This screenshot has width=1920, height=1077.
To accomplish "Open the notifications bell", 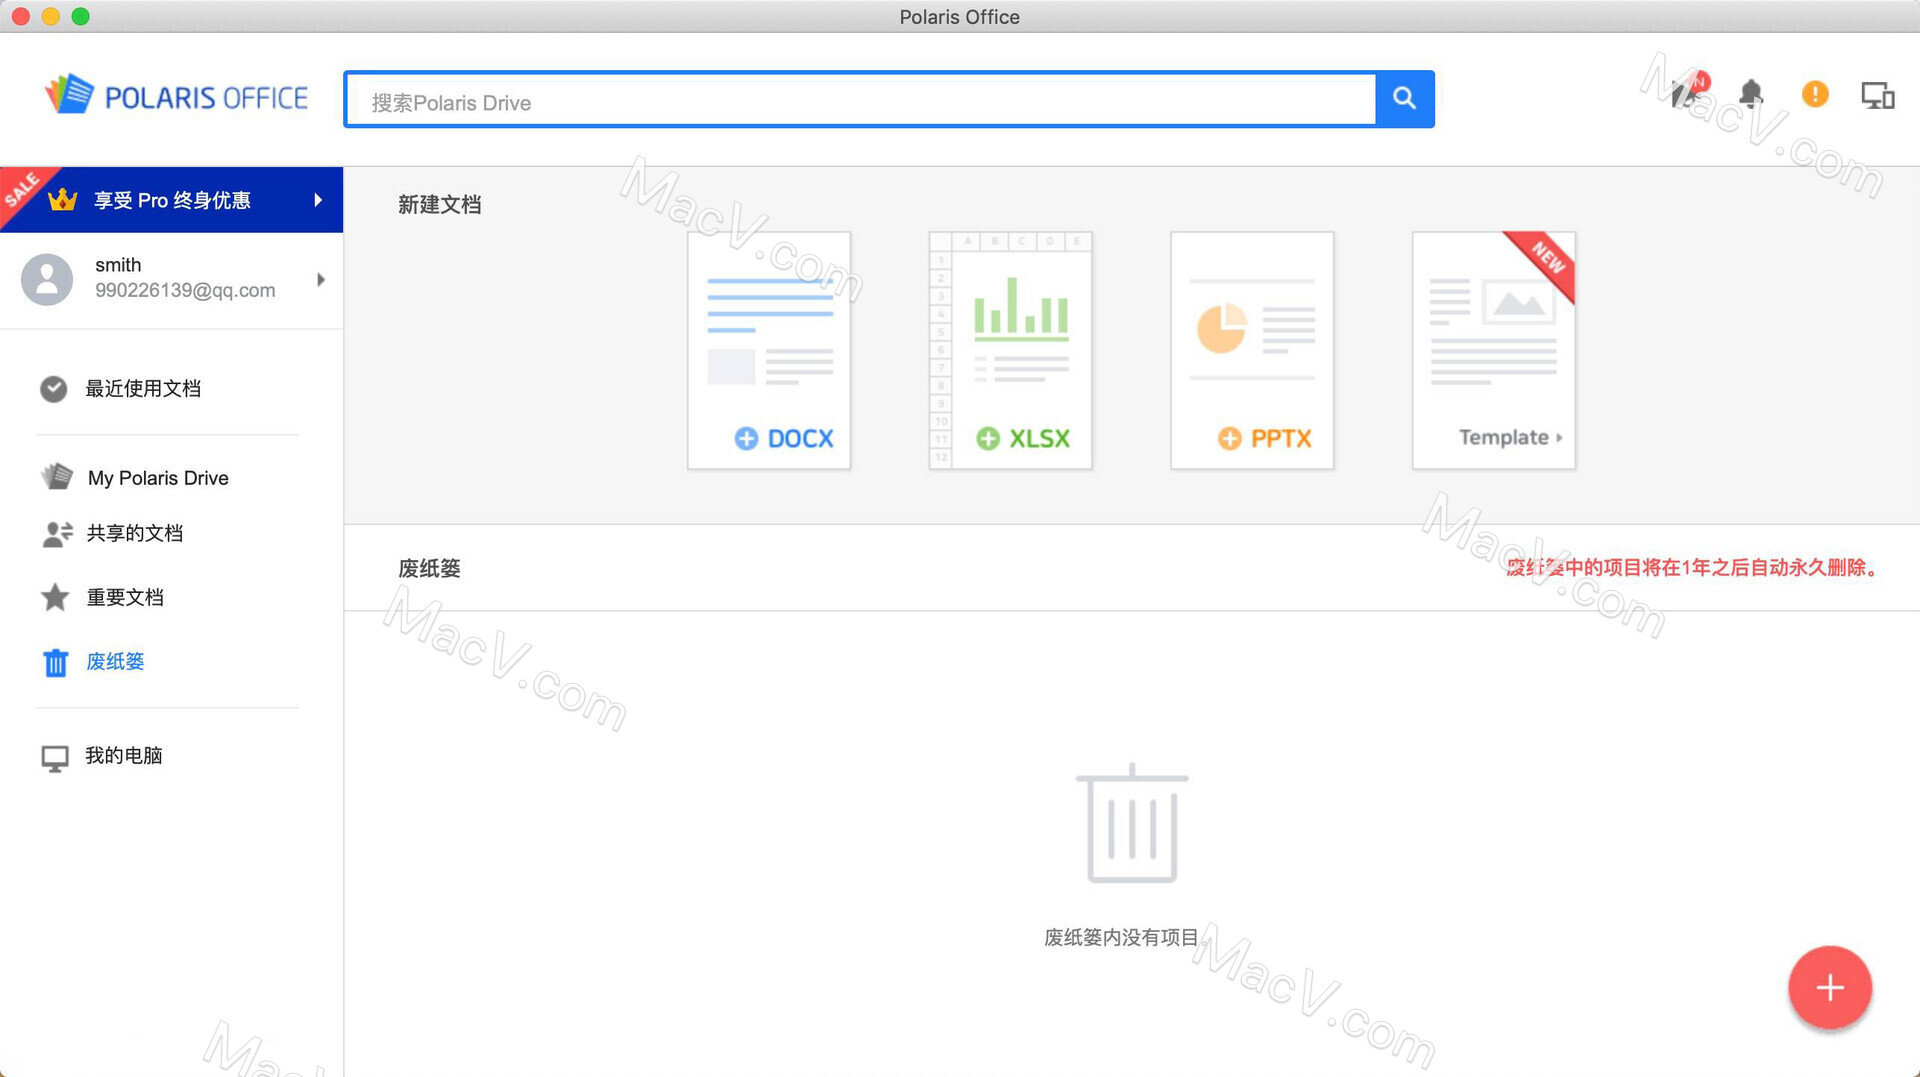I will [1750, 94].
